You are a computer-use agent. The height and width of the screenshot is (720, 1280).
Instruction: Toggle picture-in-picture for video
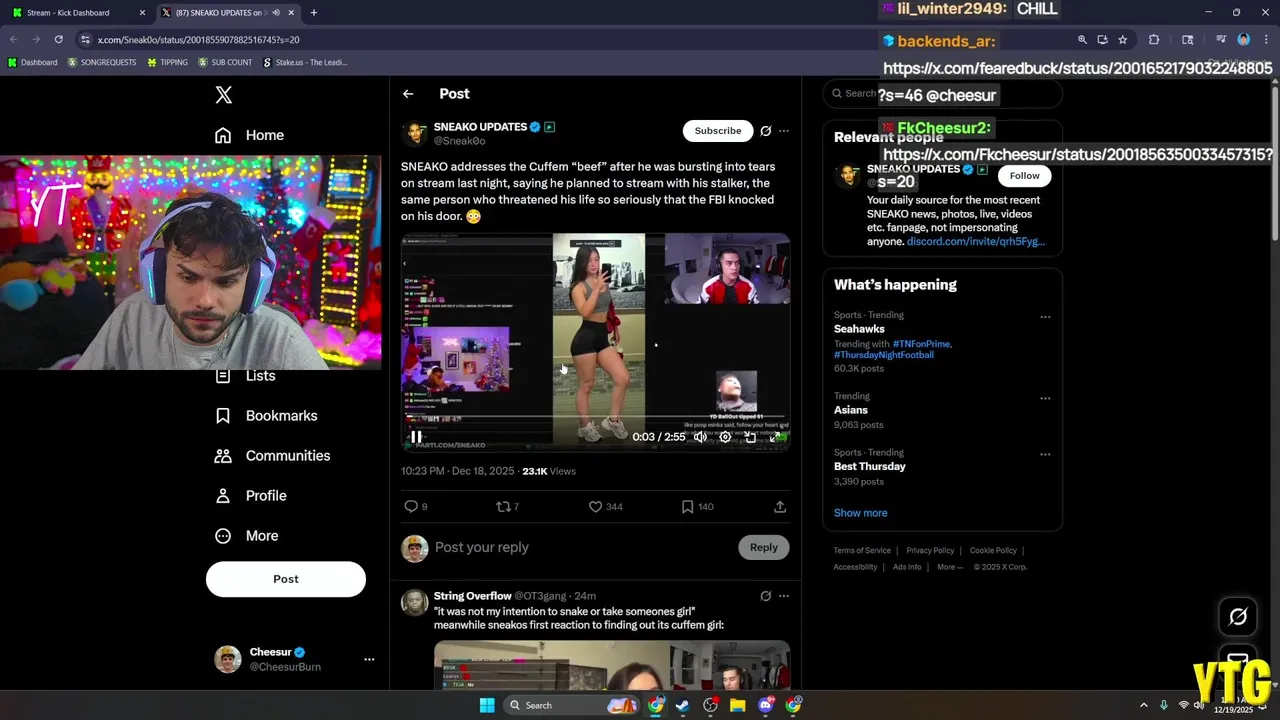coord(750,437)
